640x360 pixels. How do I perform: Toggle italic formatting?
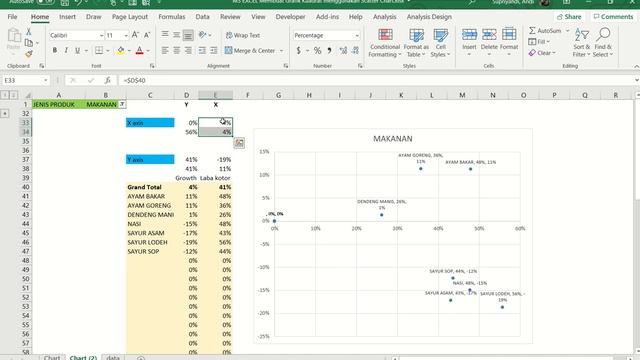pyautogui.click(x=66, y=51)
